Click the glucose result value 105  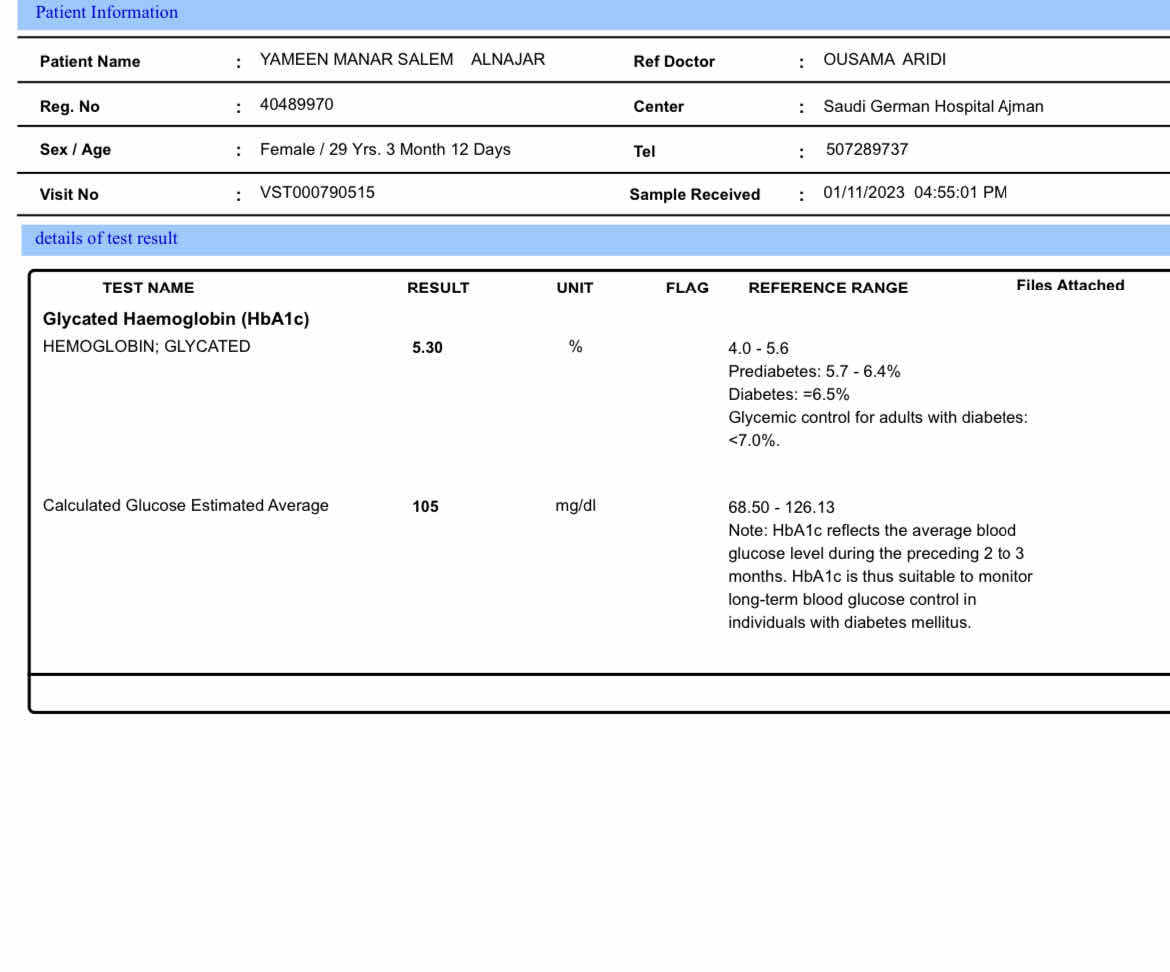(425, 507)
